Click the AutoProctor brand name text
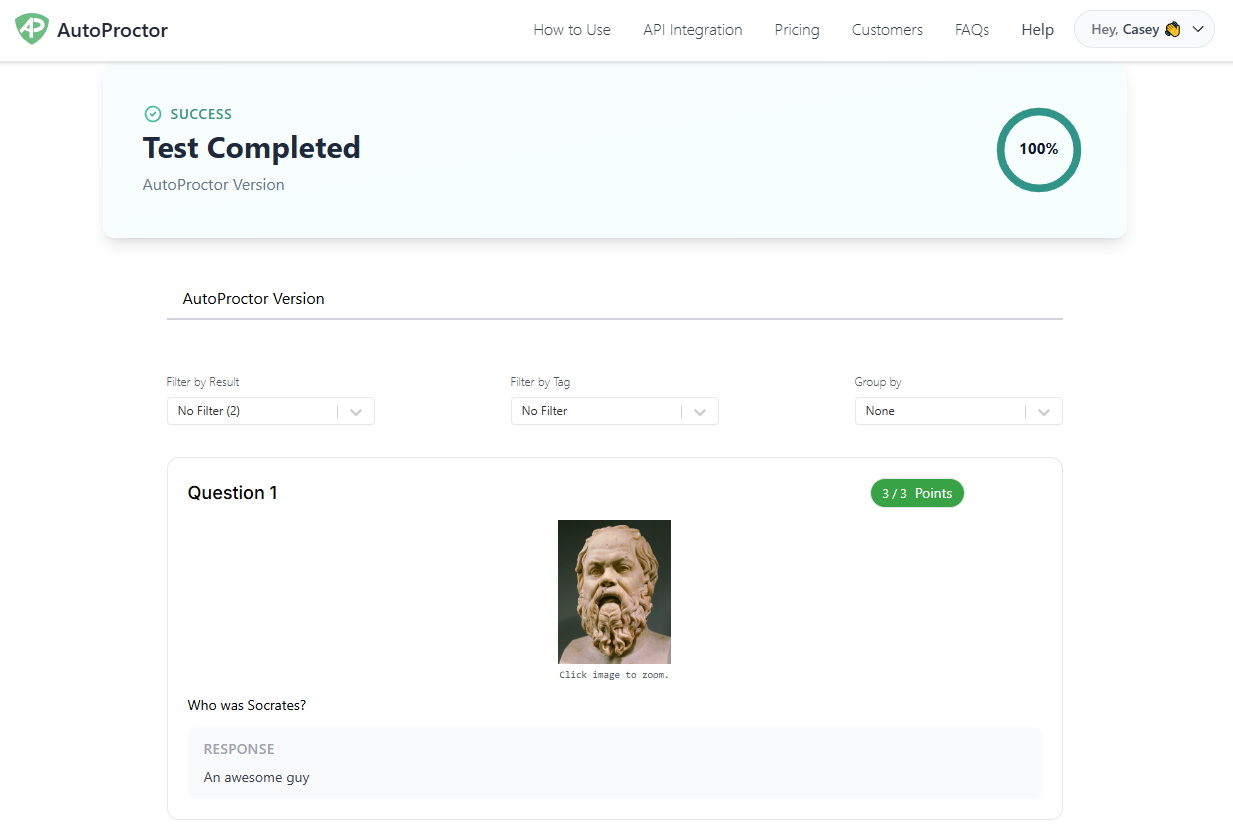The image size is (1233, 836). (112, 30)
